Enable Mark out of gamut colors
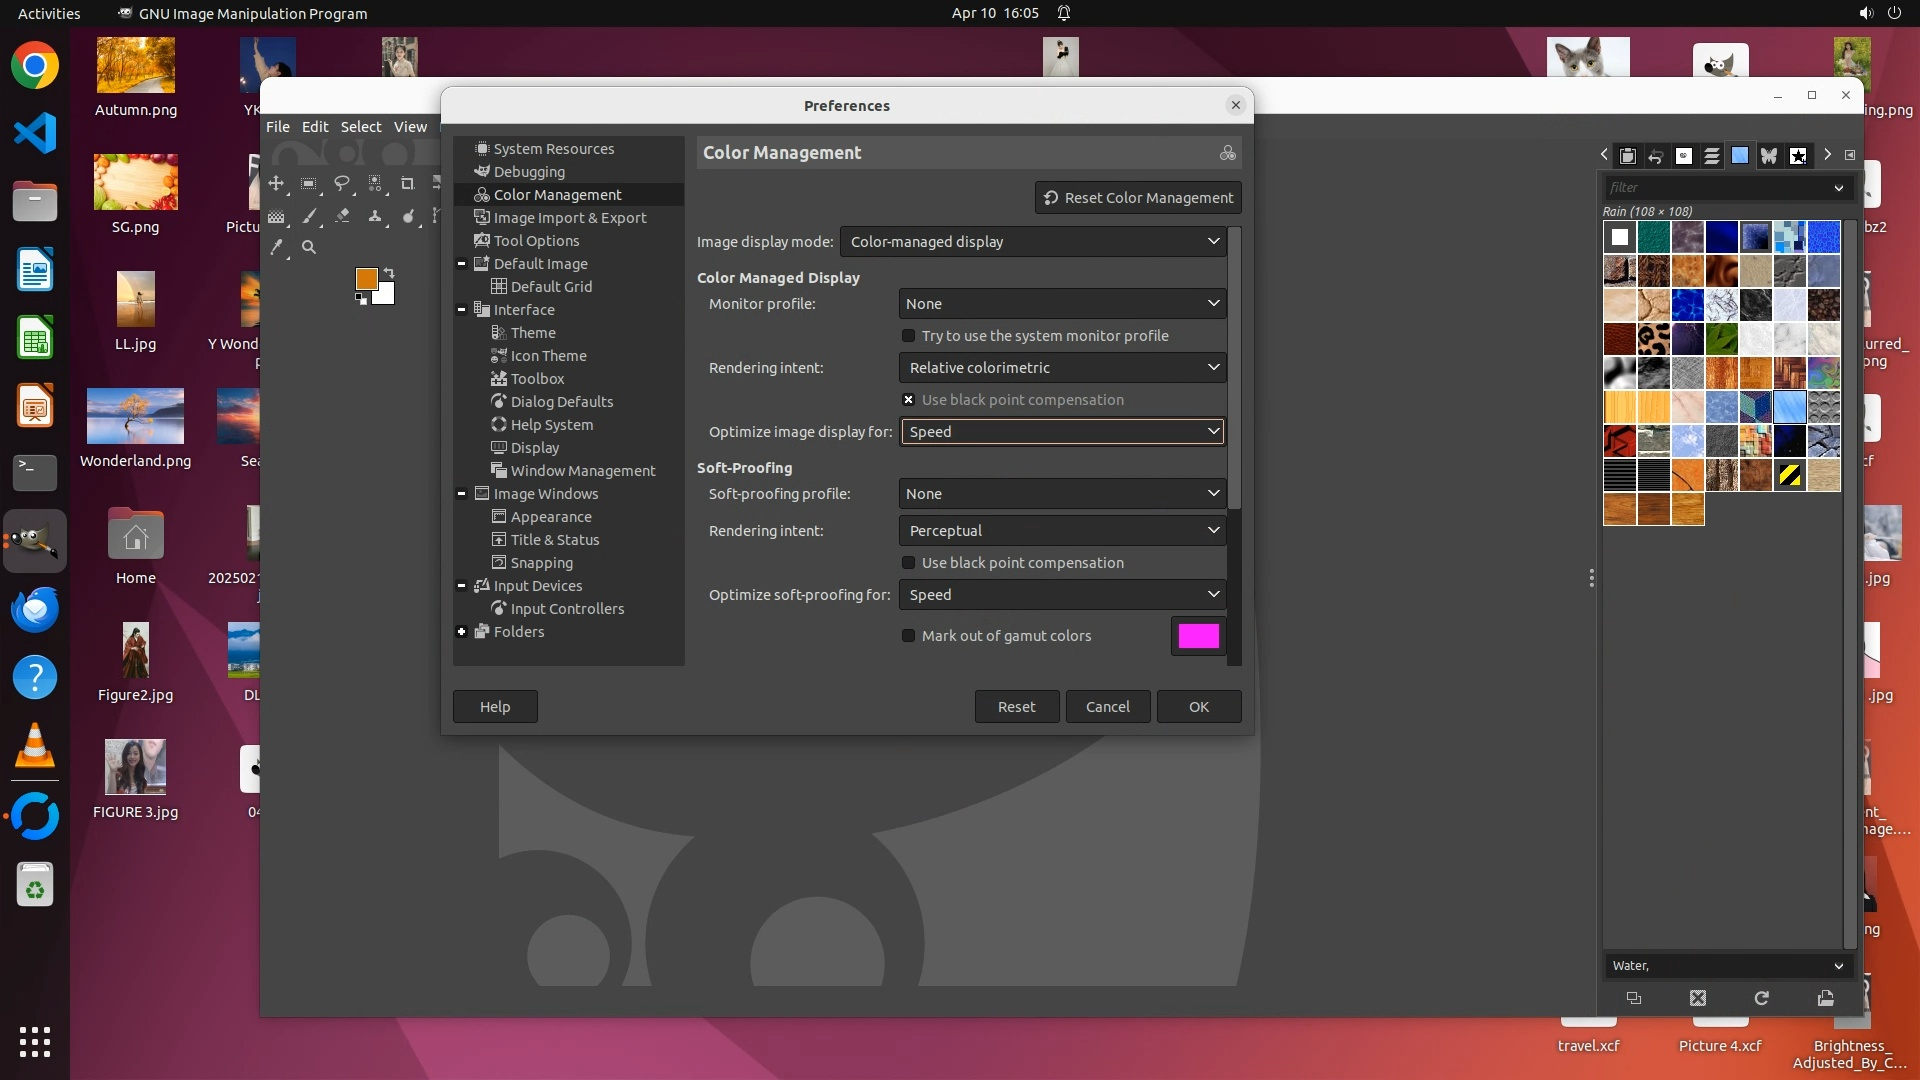Screen dimensions: 1920x1080 [x=908, y=636]
